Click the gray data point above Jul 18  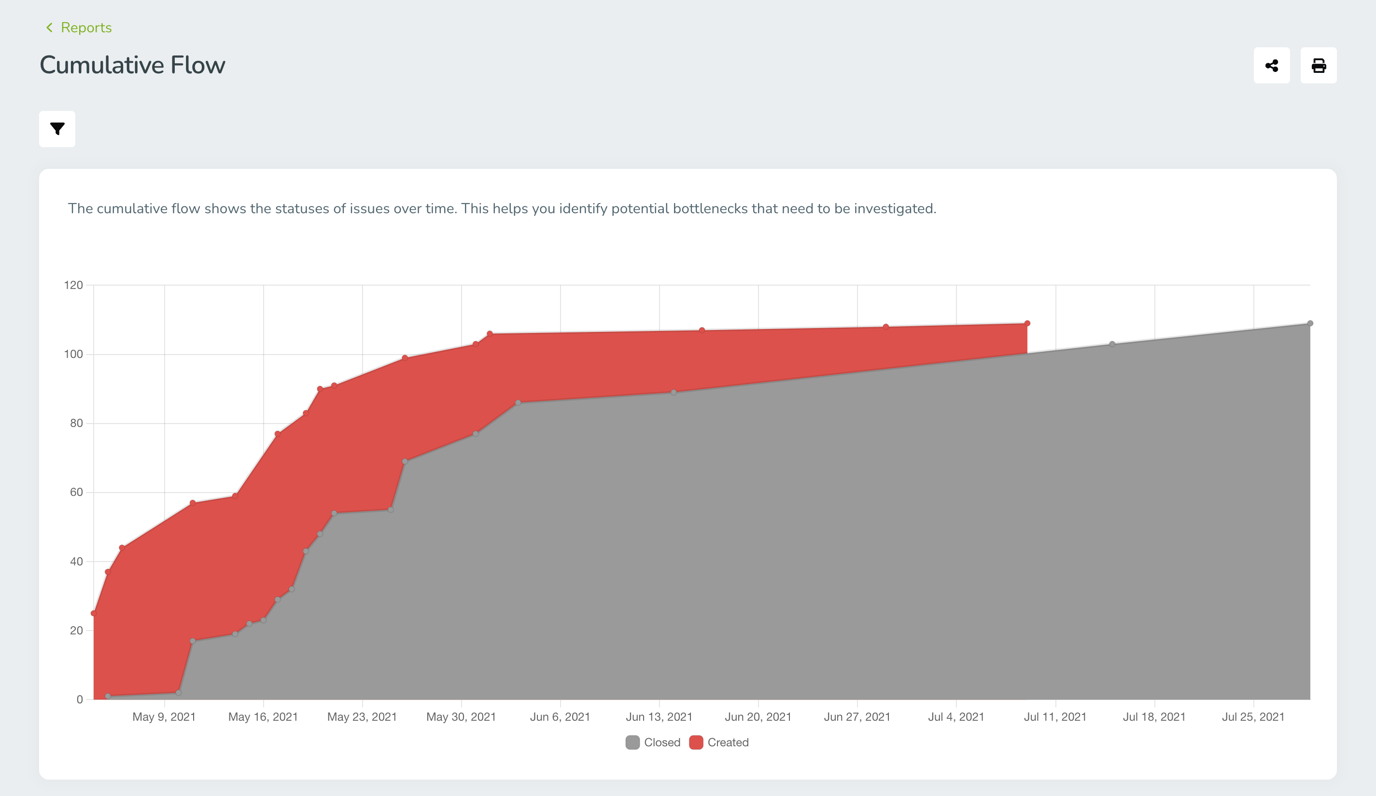coord(1110,343)
